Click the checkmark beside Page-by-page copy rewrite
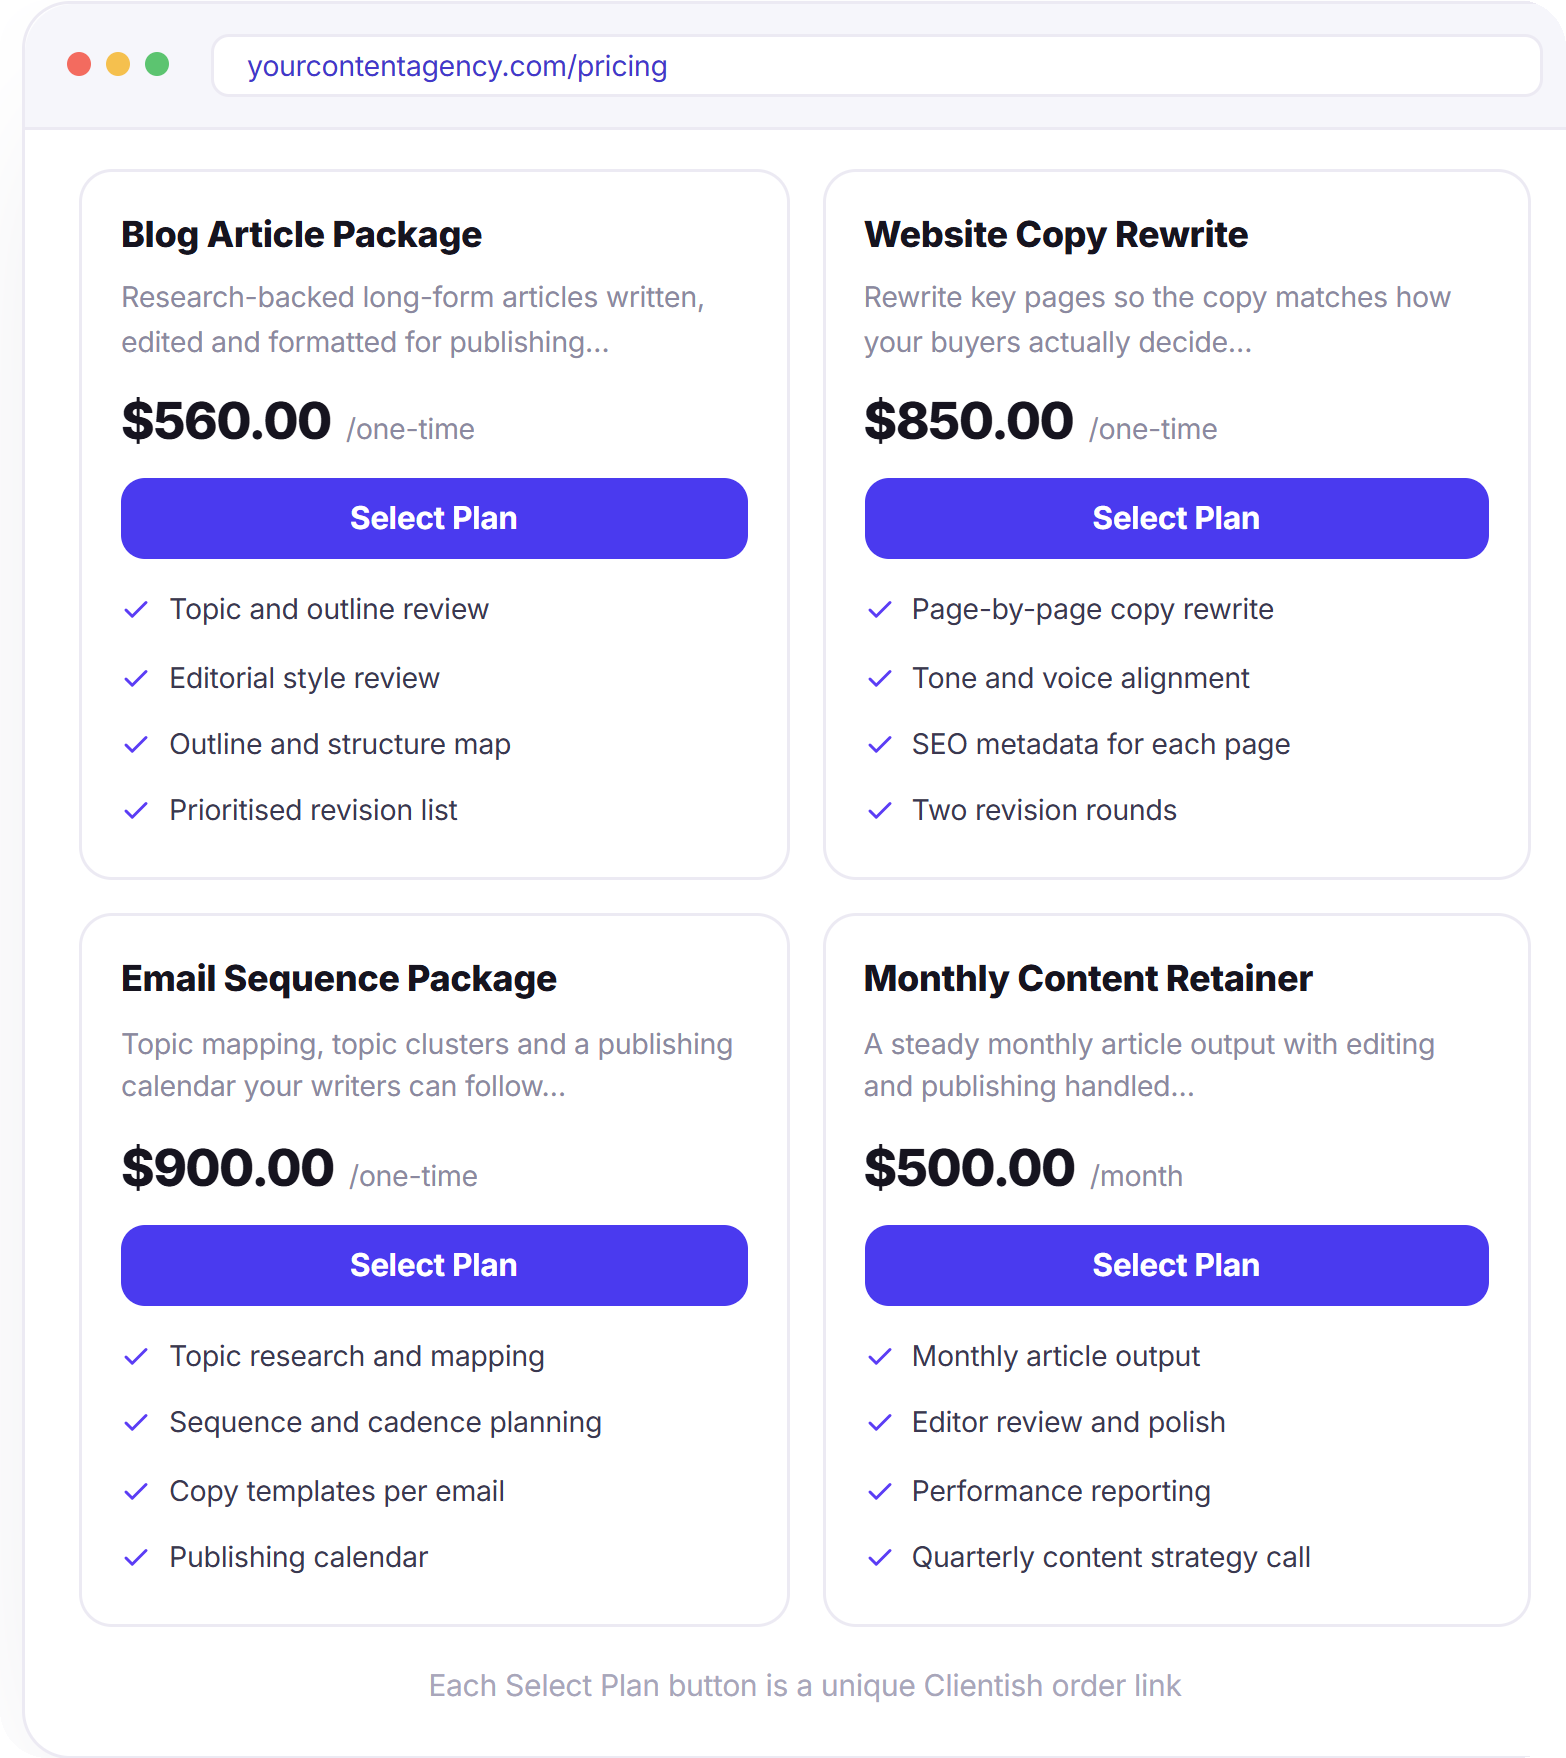The width and height of the screenshot is (1566, 1758). click(x=879, y=610)
